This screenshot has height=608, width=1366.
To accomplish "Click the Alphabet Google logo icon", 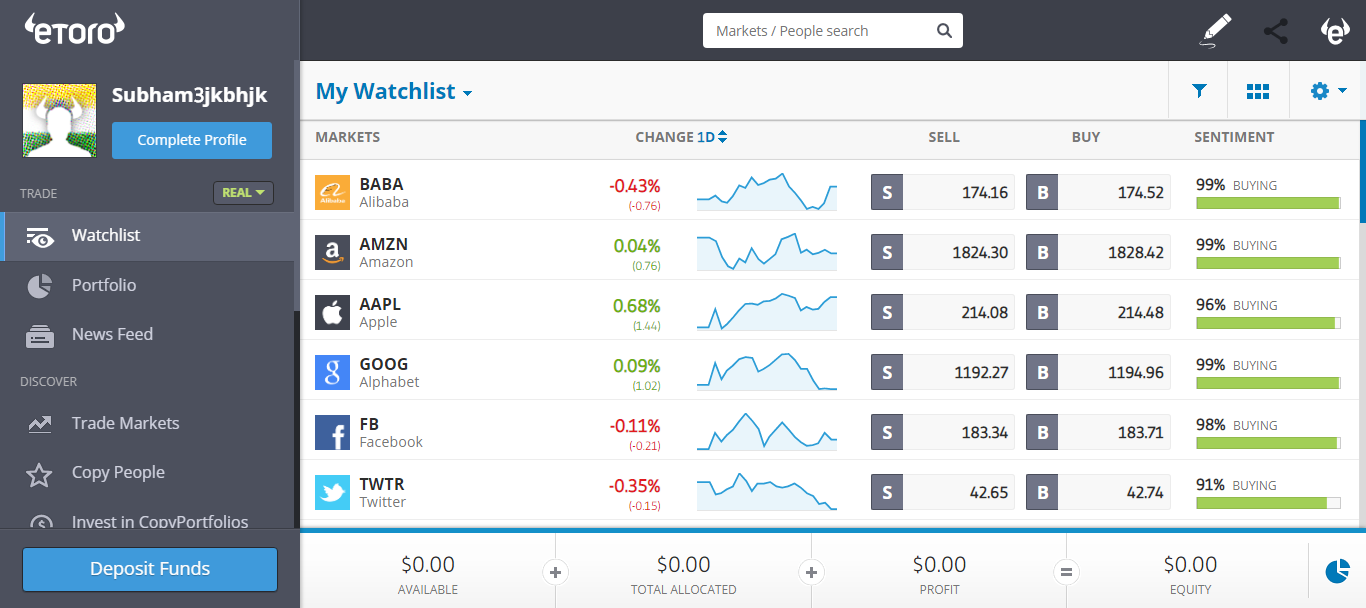I will click(x=332, y=372).
